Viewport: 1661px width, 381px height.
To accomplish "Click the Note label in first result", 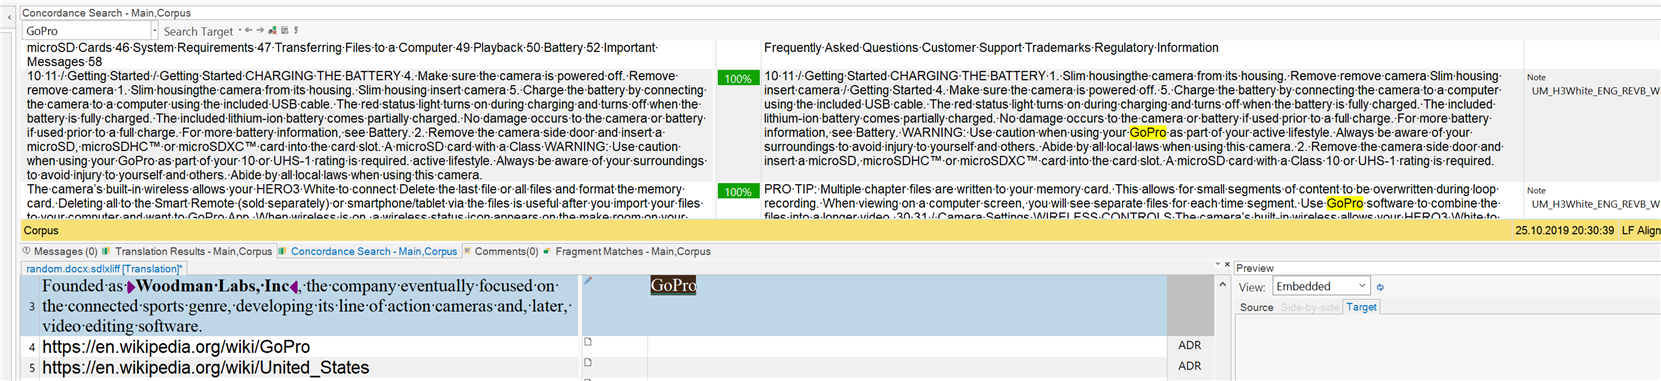I will click(x=1536, y=77).
